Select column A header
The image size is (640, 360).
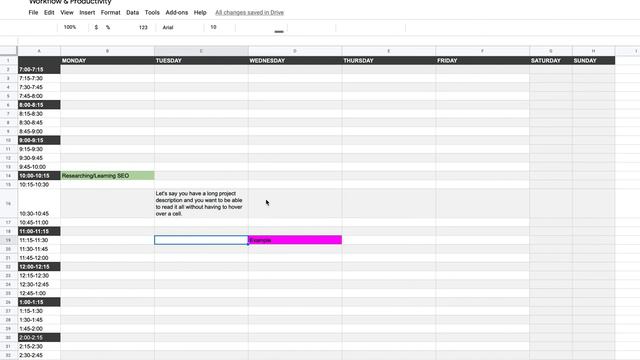[39, 51]
